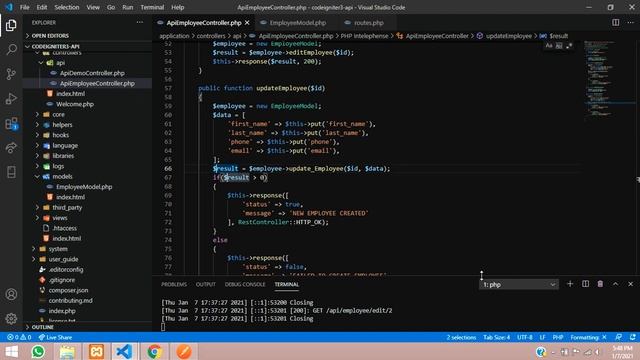This screenshot has height=360, width=640.
Task: Open editor More Actions ellipsis
Action: (631, 22)
